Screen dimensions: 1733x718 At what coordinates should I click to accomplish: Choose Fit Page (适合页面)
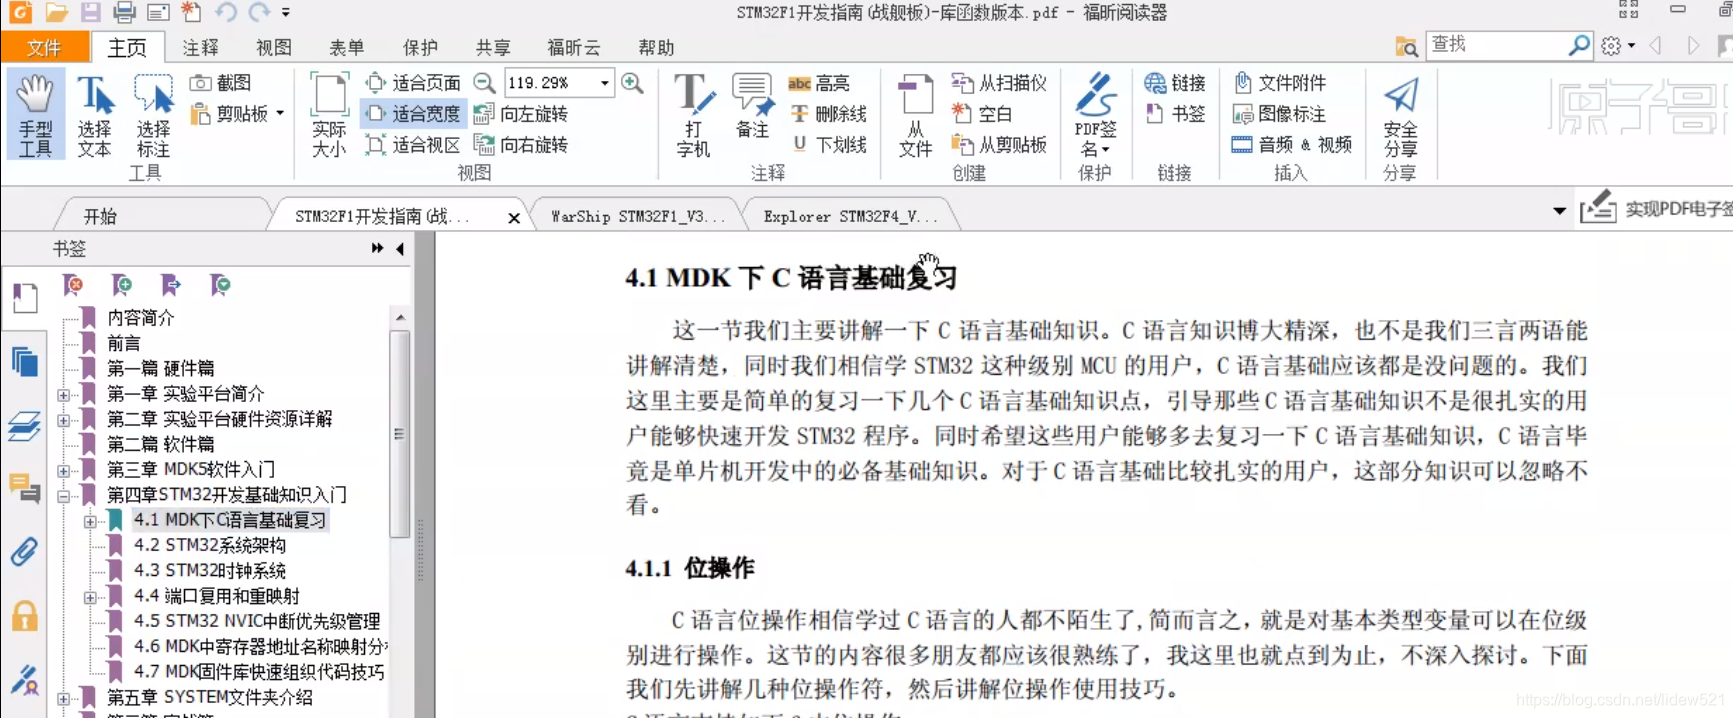click(x=414, y=83)
